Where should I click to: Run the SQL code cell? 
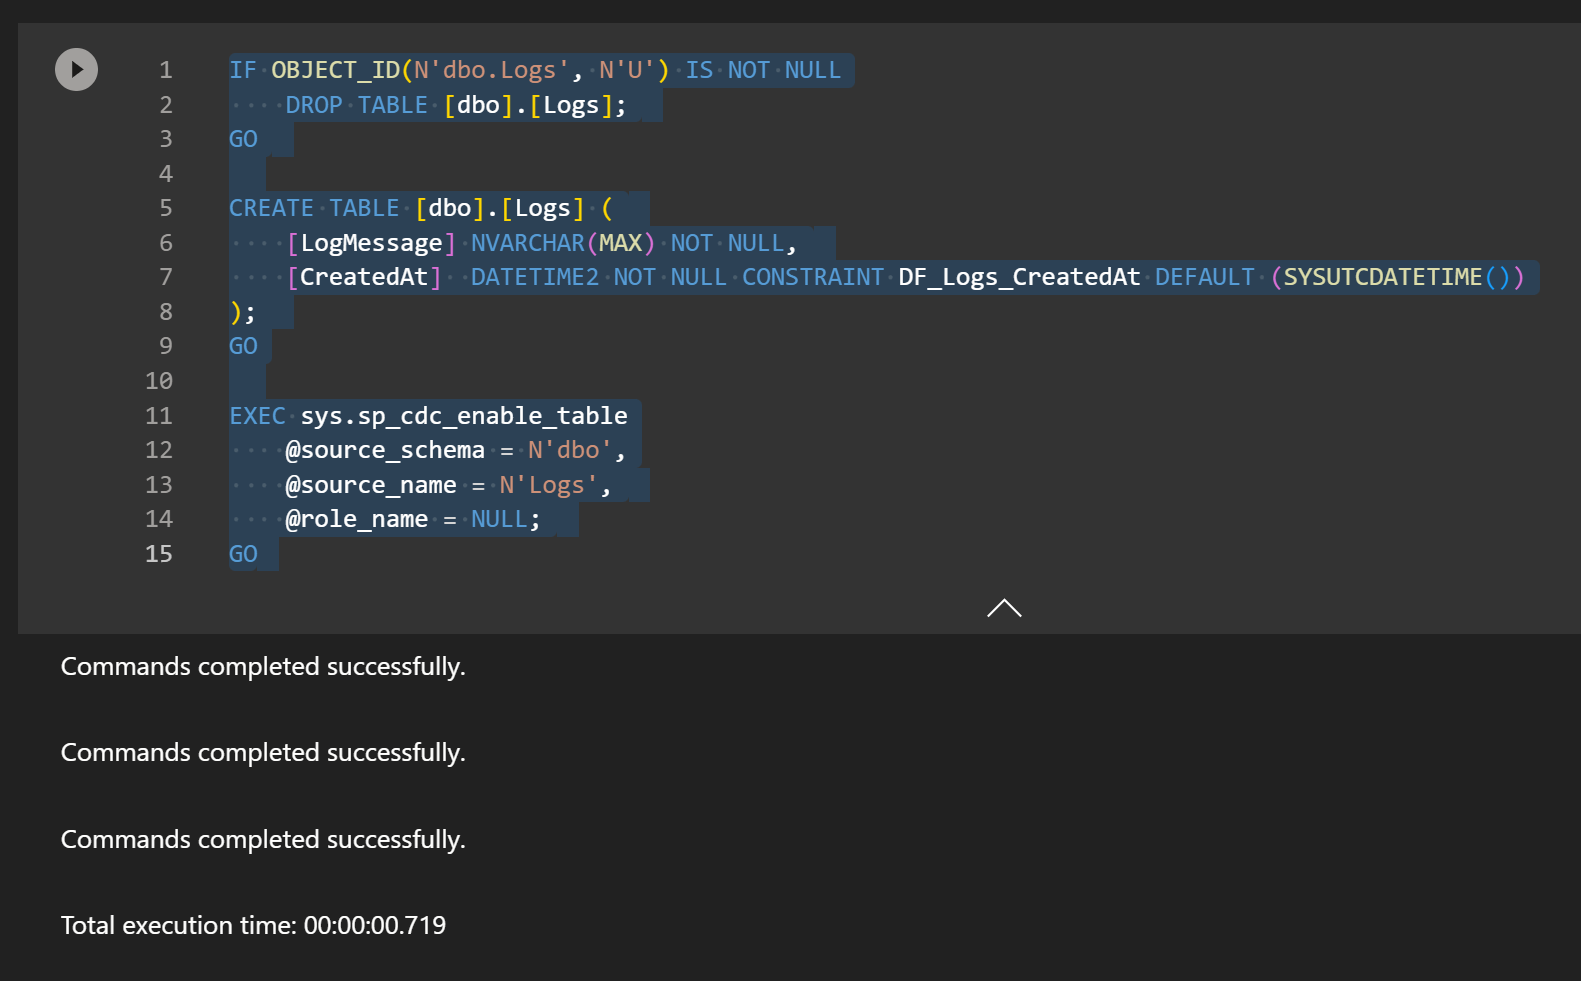click(x=76, y=70)
